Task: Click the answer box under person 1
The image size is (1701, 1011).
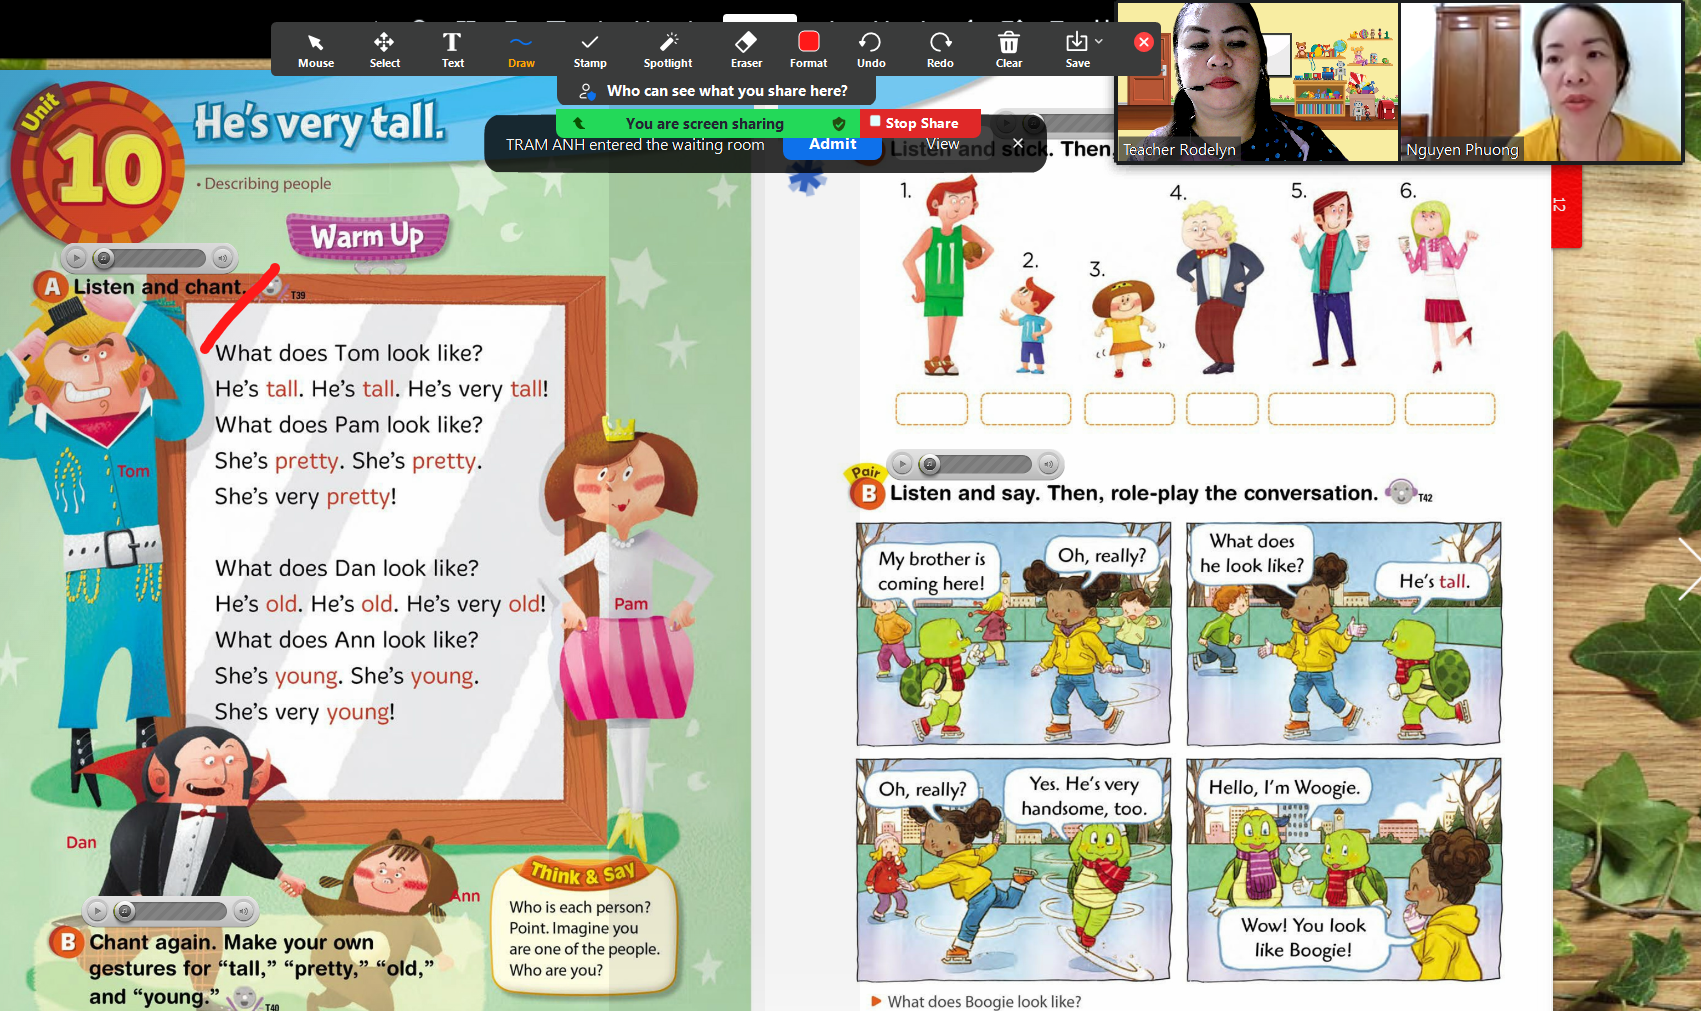Action: pos(931,409)
